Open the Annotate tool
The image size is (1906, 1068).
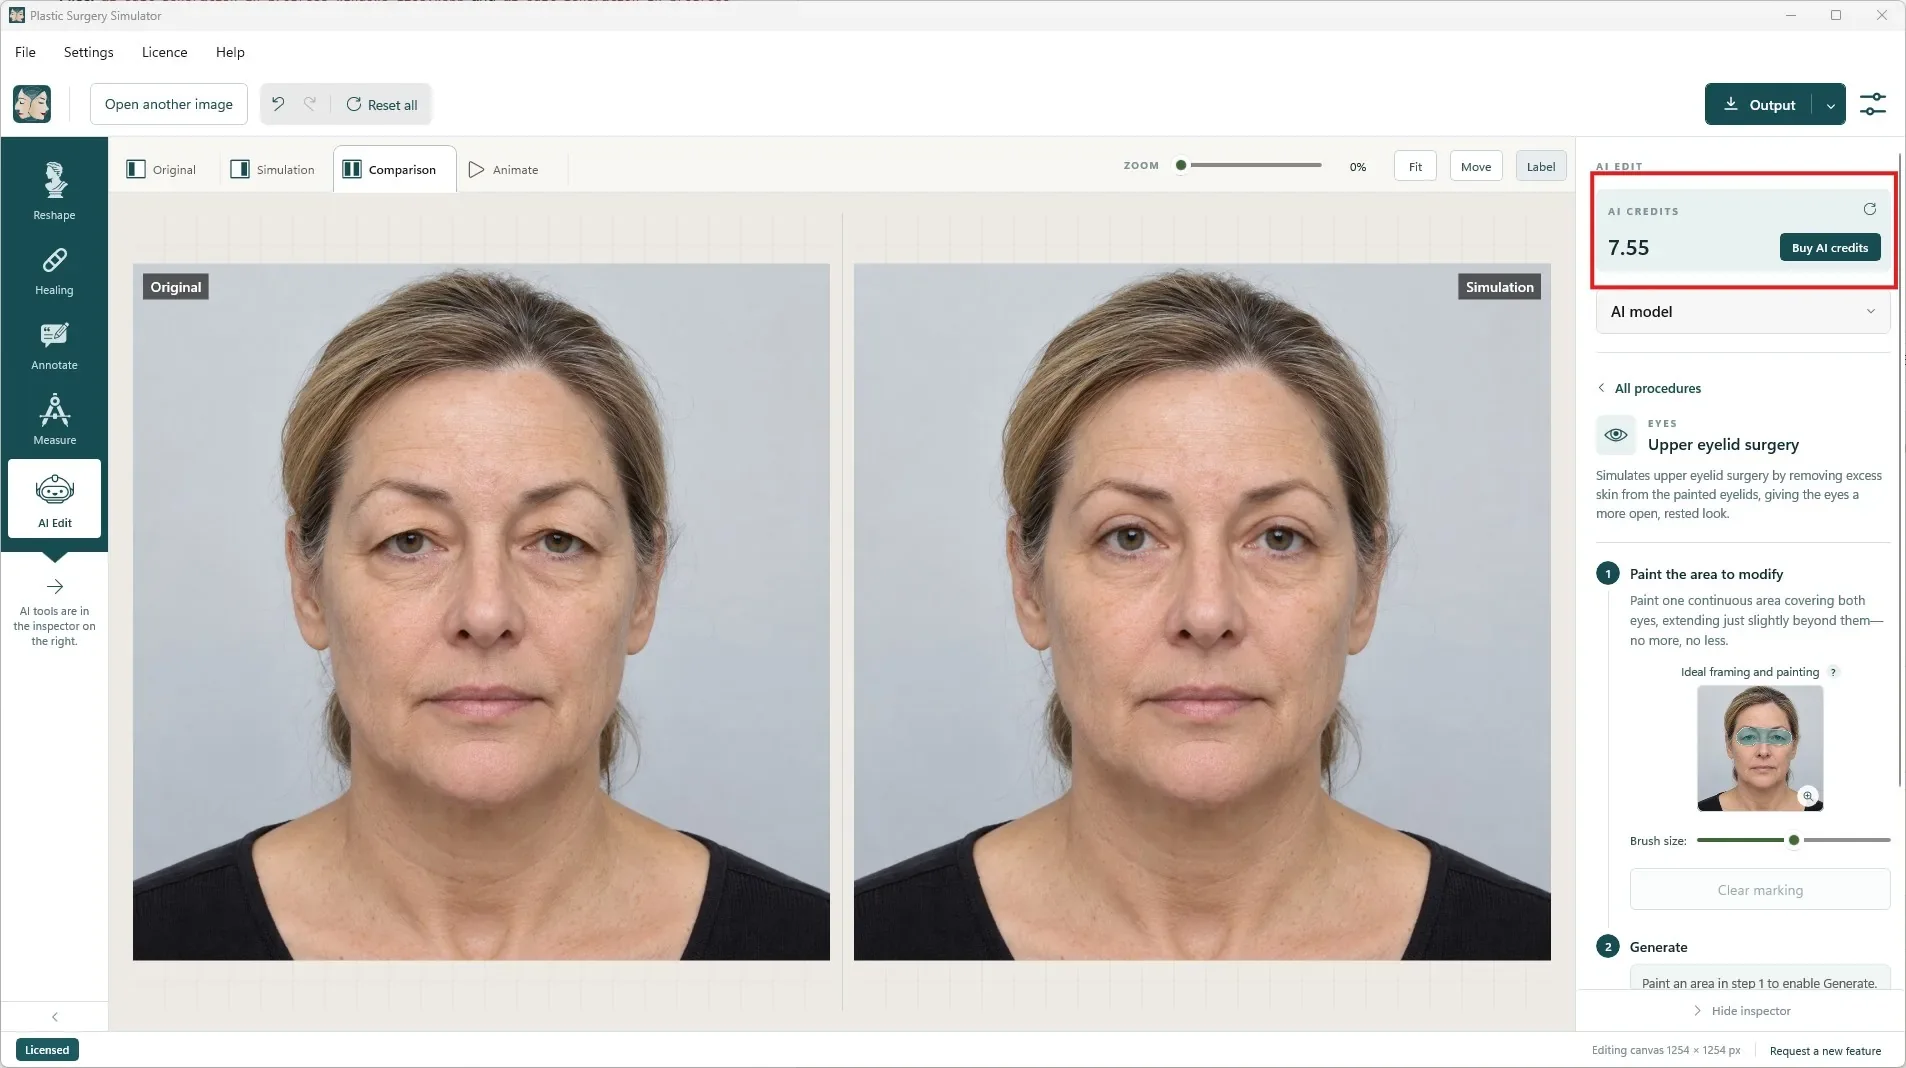click(54, 346)
